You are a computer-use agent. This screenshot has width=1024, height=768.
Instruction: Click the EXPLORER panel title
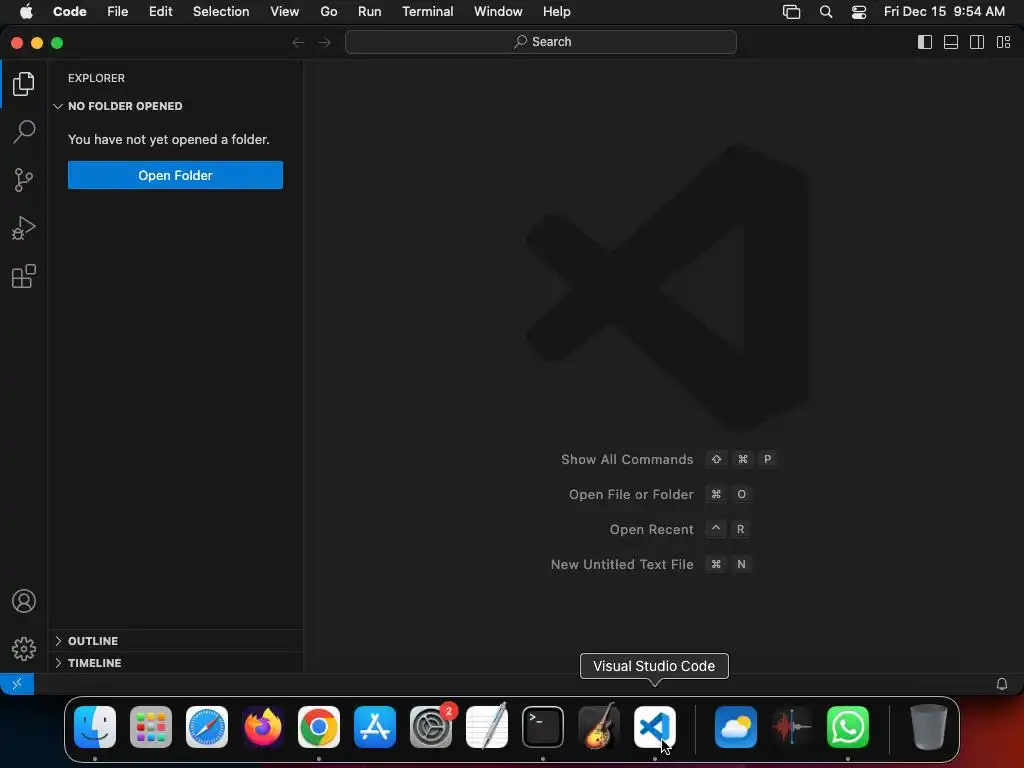click(x=97, y=78)
